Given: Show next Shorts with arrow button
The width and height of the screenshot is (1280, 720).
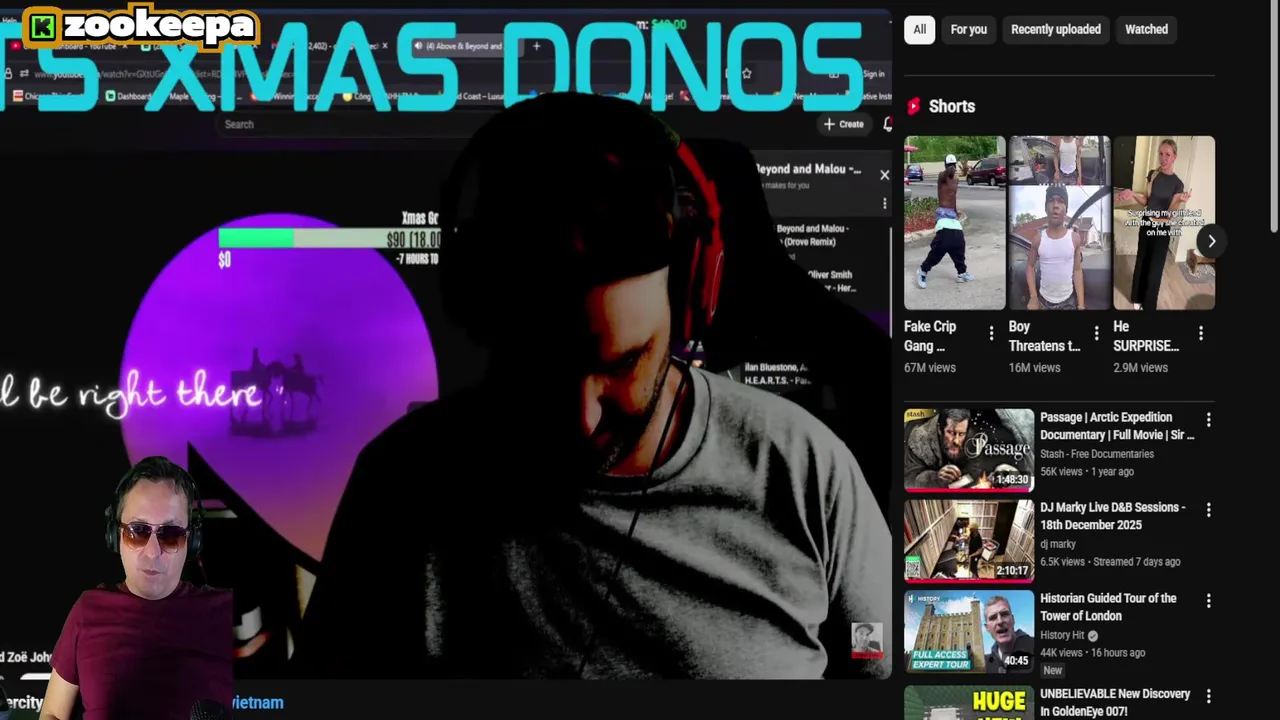Looking at the screenshot, I should [1211, 241].
